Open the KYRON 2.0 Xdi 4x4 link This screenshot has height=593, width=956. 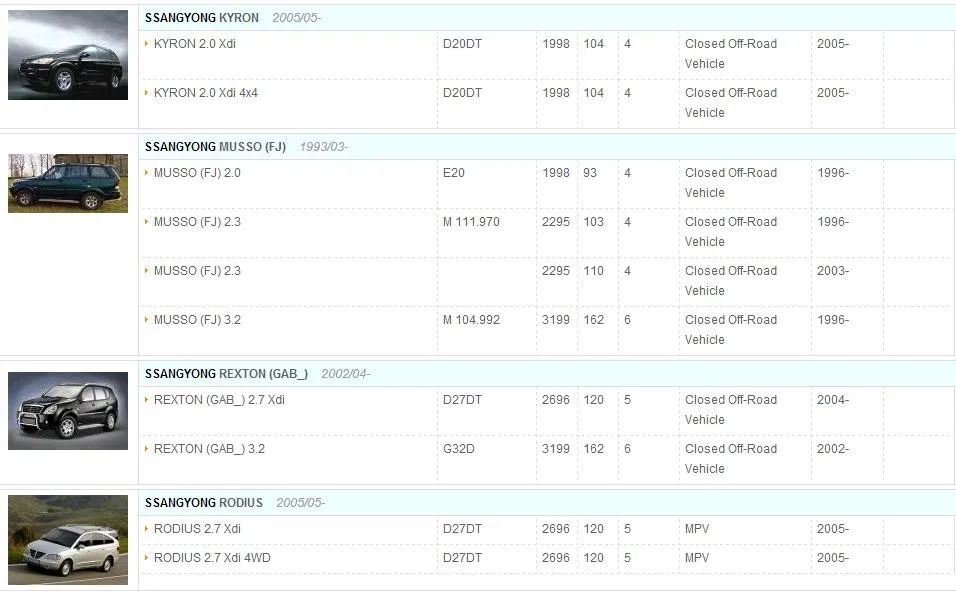click(205, 93)
